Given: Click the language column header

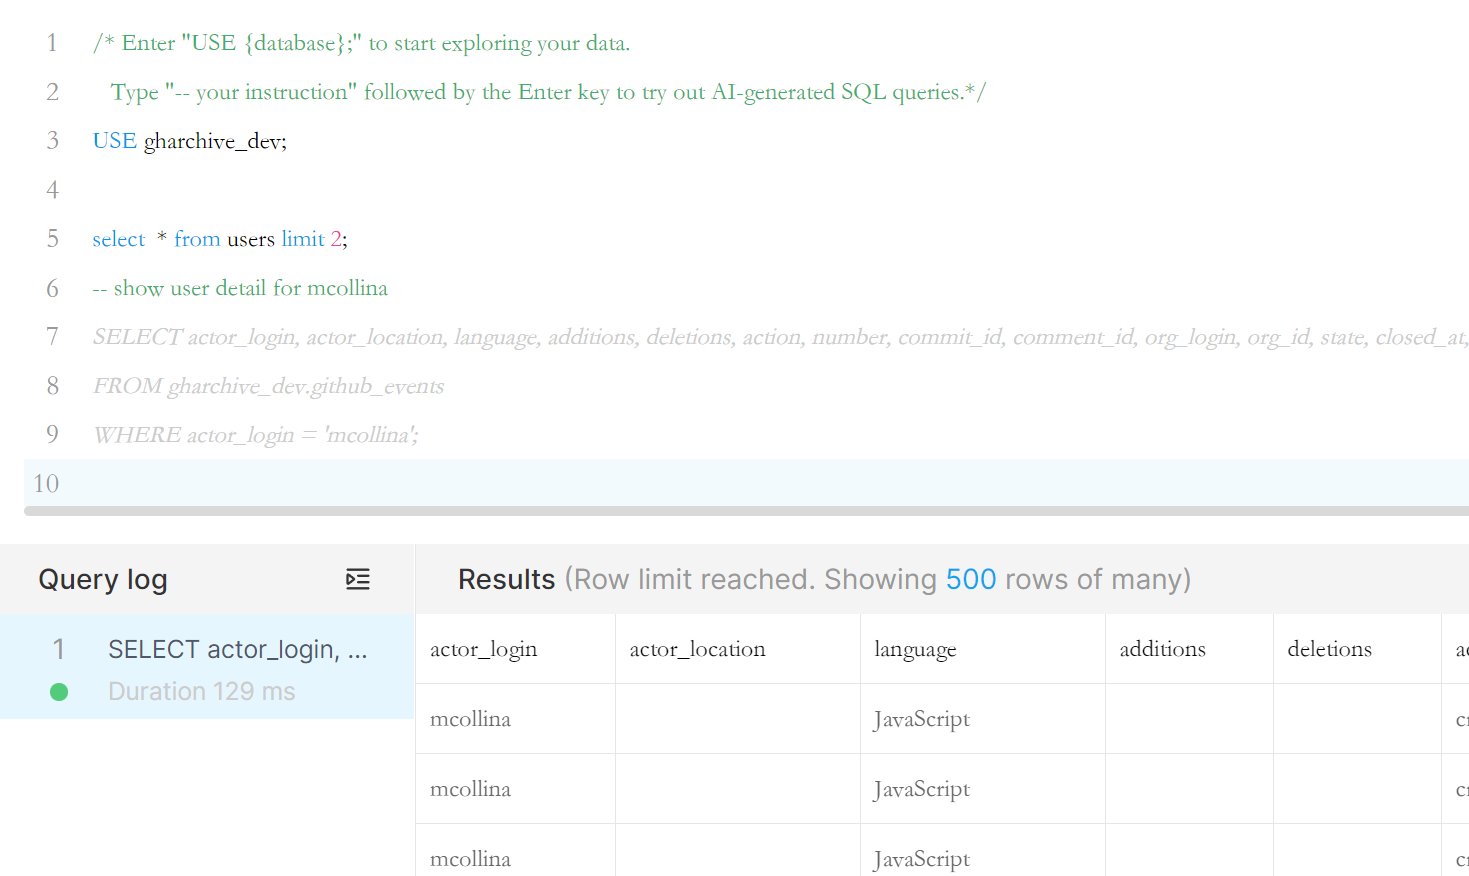Looking at the screenshot, I should click(x=915, y=649).
